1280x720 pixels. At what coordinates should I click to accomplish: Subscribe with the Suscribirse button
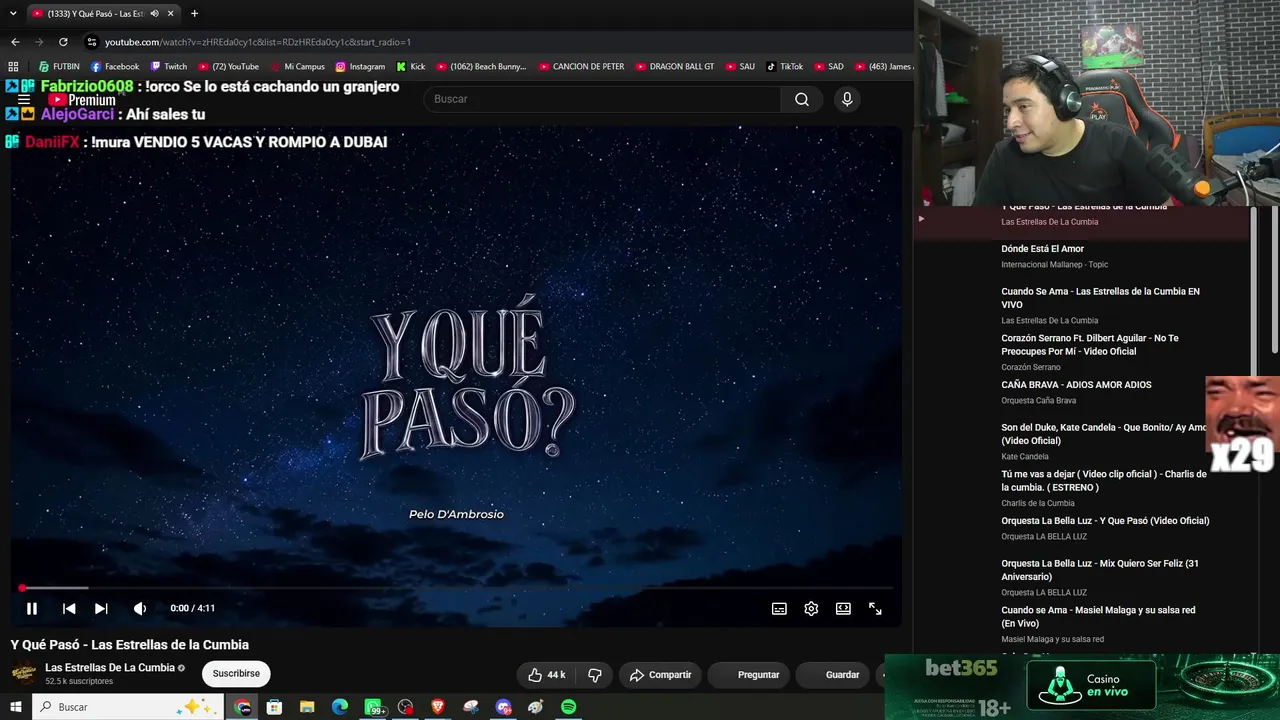(x=236, y=674)
